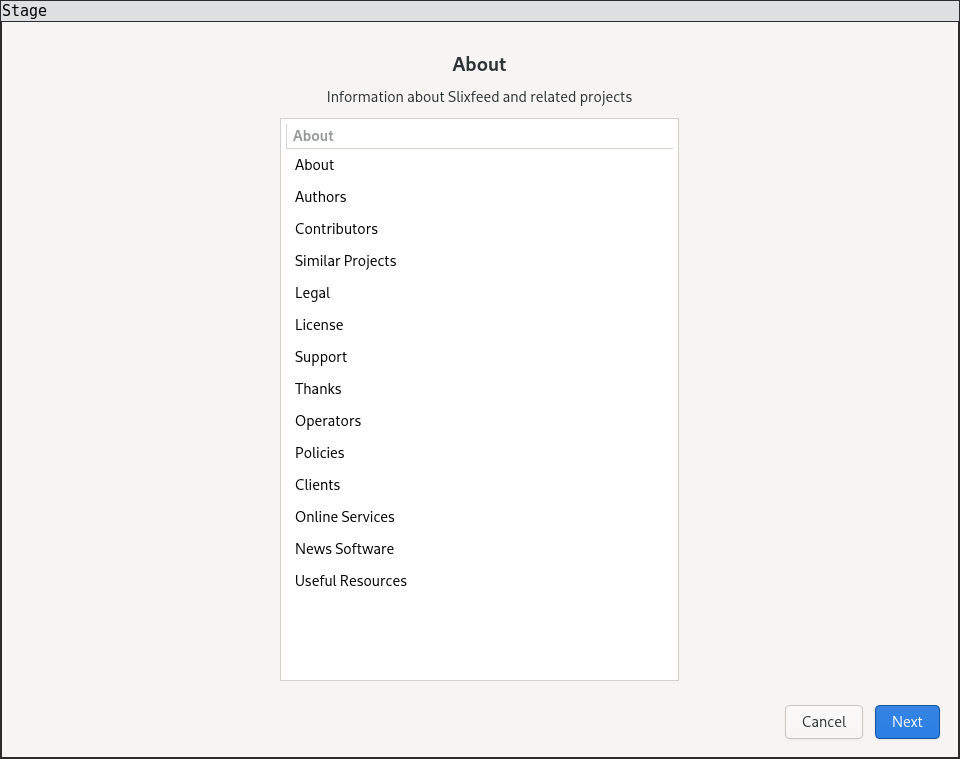The image size is (960, 759).
Task: Select the Contributors option
Action: pyautogui.click(x=336, y=229)
